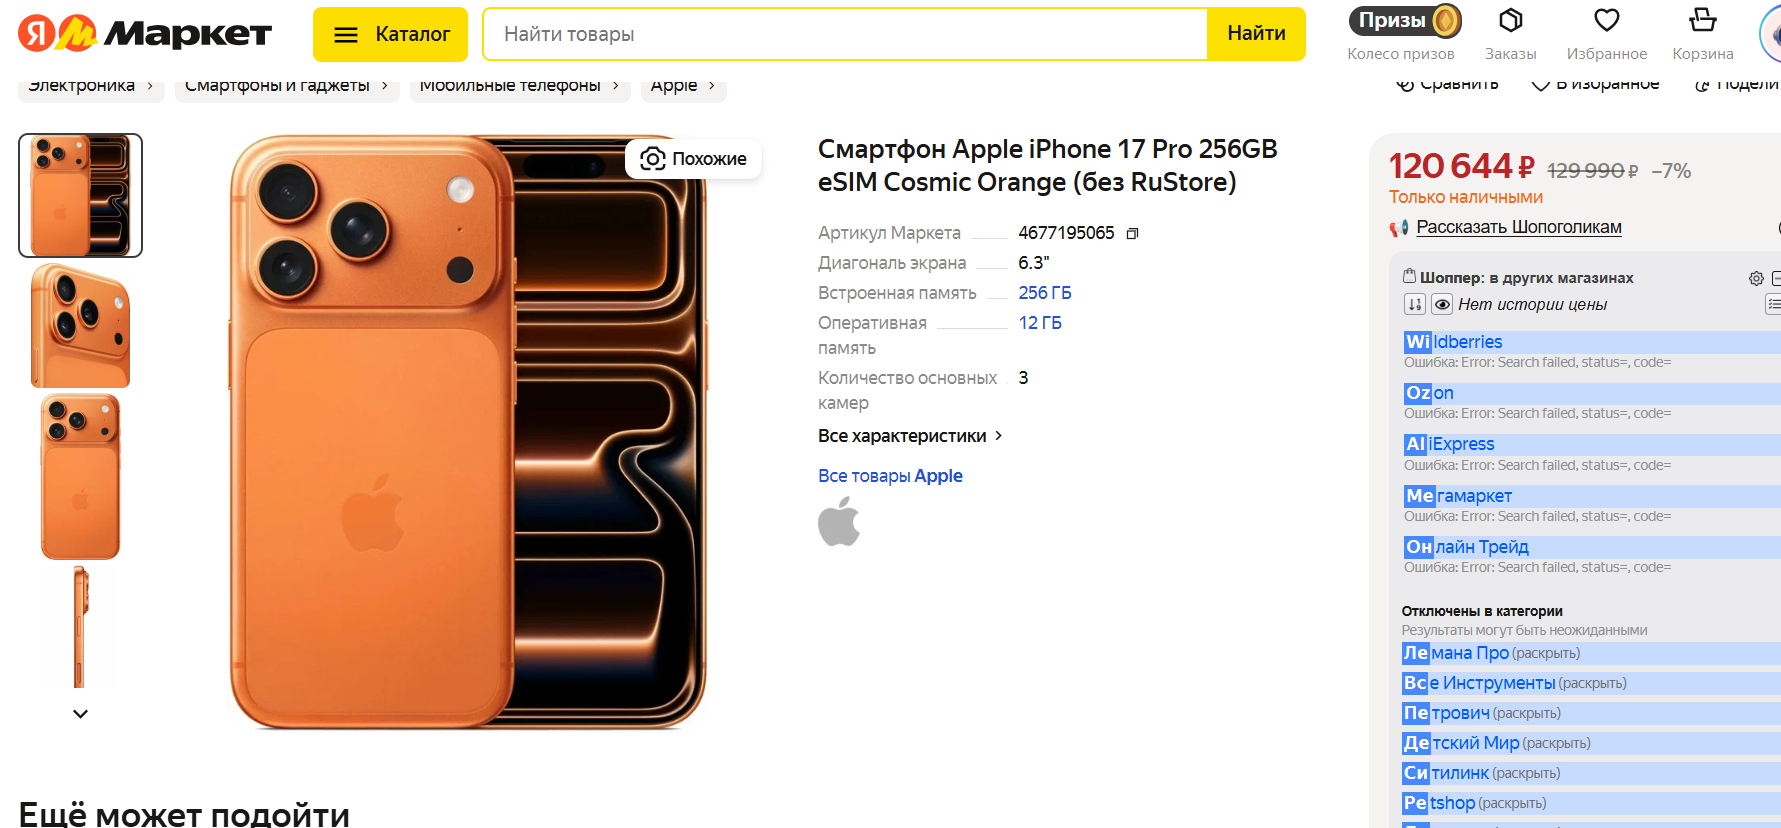Open Избранное favorites heart icon
Screen dimensions: 1781x828
click(1606, 21)
